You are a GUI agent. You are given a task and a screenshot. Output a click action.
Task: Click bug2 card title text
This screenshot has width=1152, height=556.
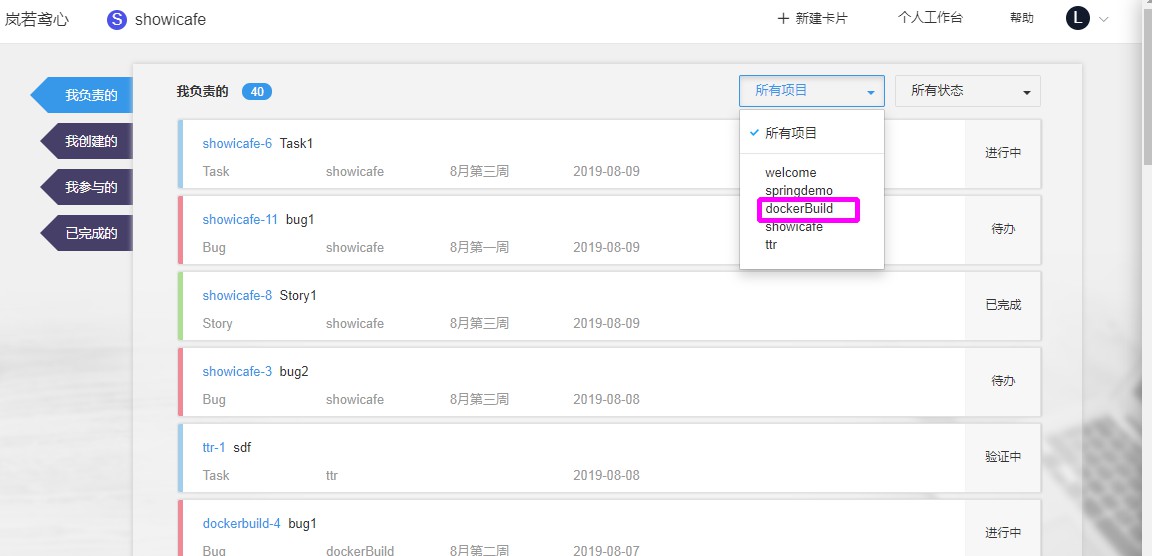[x=294, y=372]
